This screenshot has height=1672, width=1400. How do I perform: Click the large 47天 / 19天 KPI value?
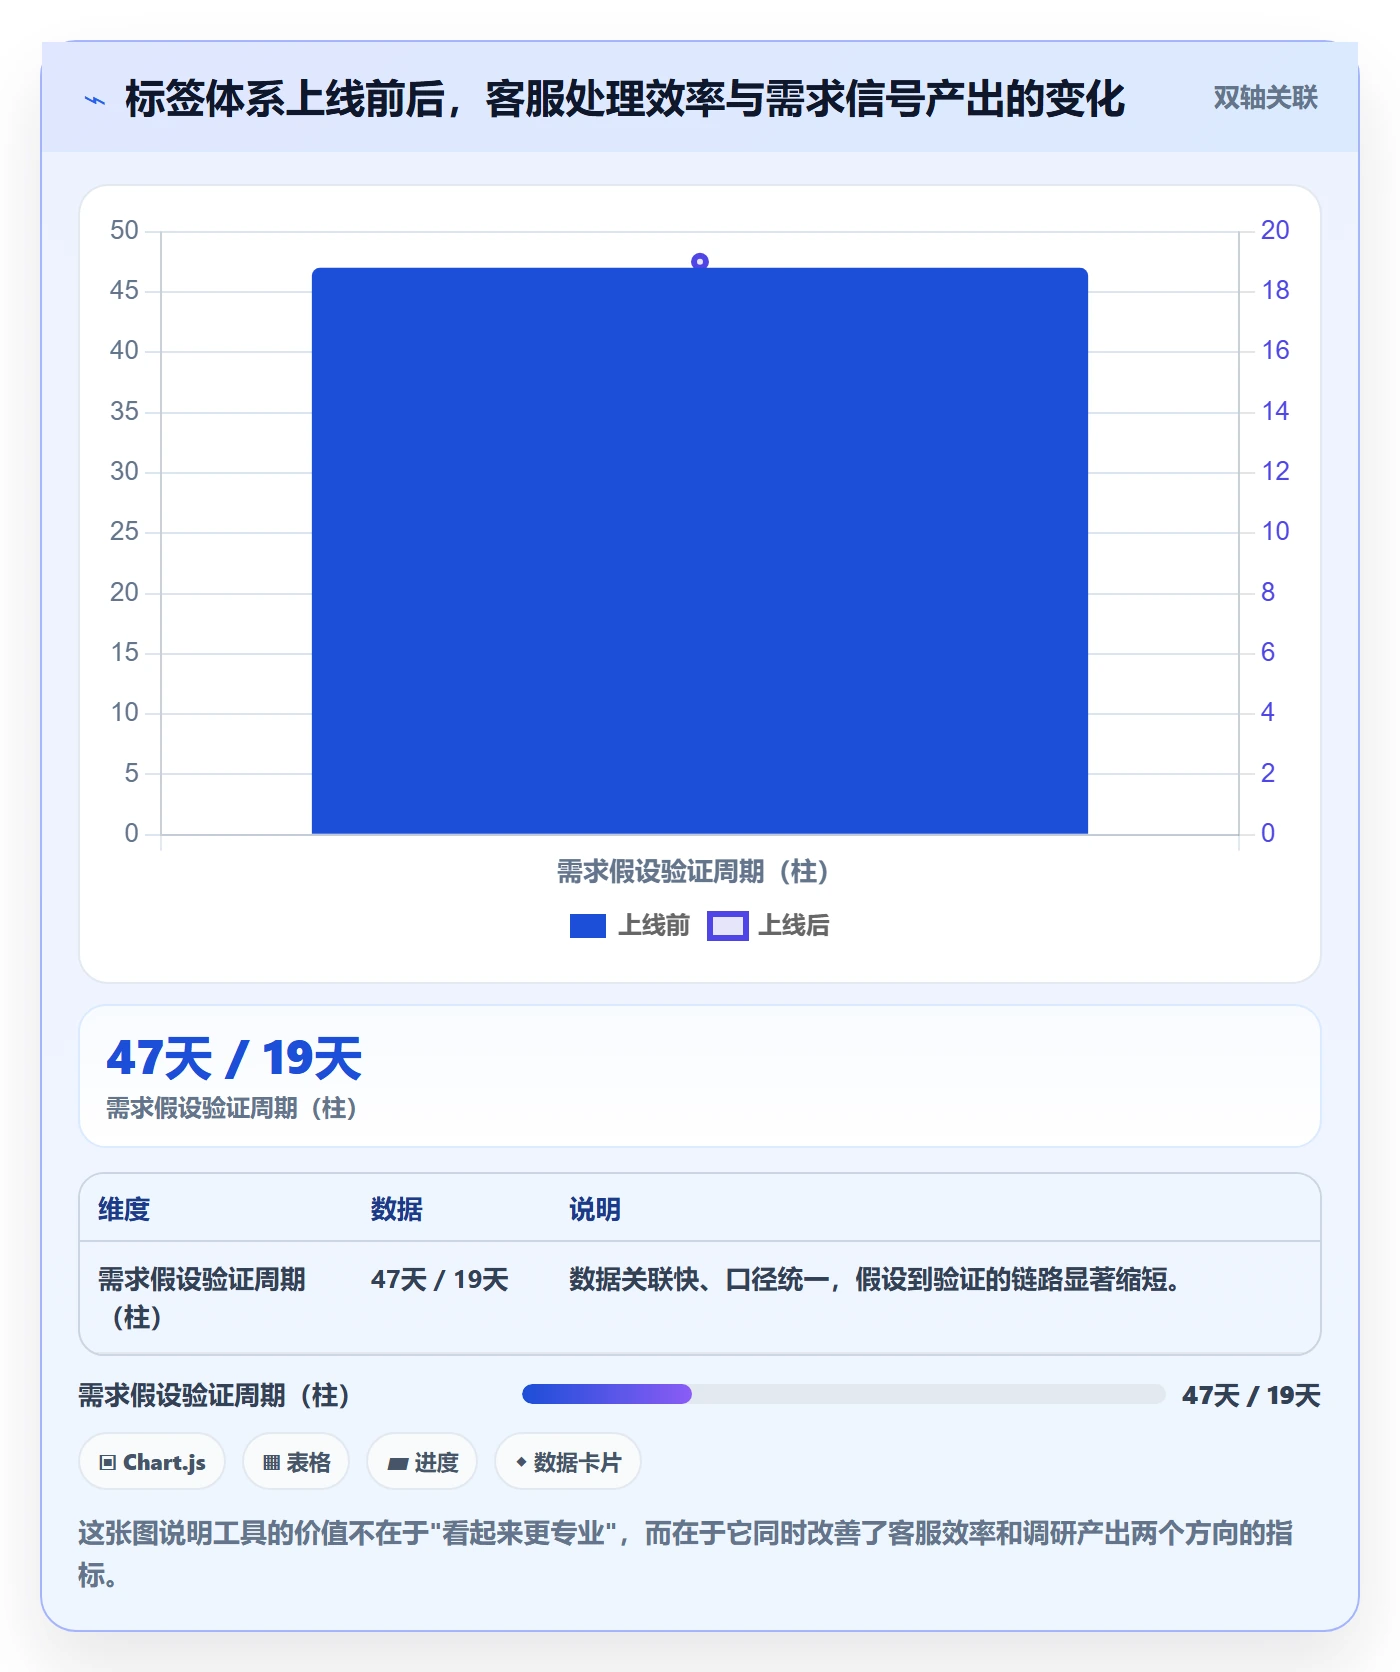click(x=234, y=1058)
